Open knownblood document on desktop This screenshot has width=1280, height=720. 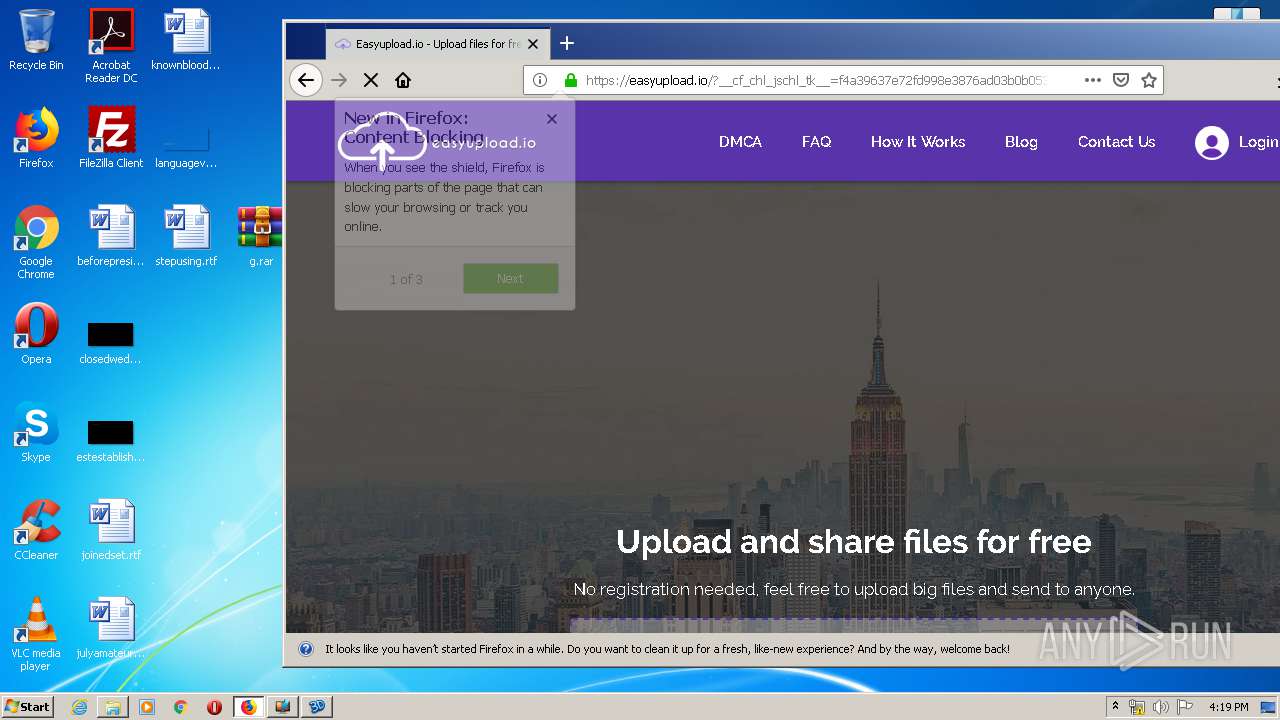pos(186,40)
